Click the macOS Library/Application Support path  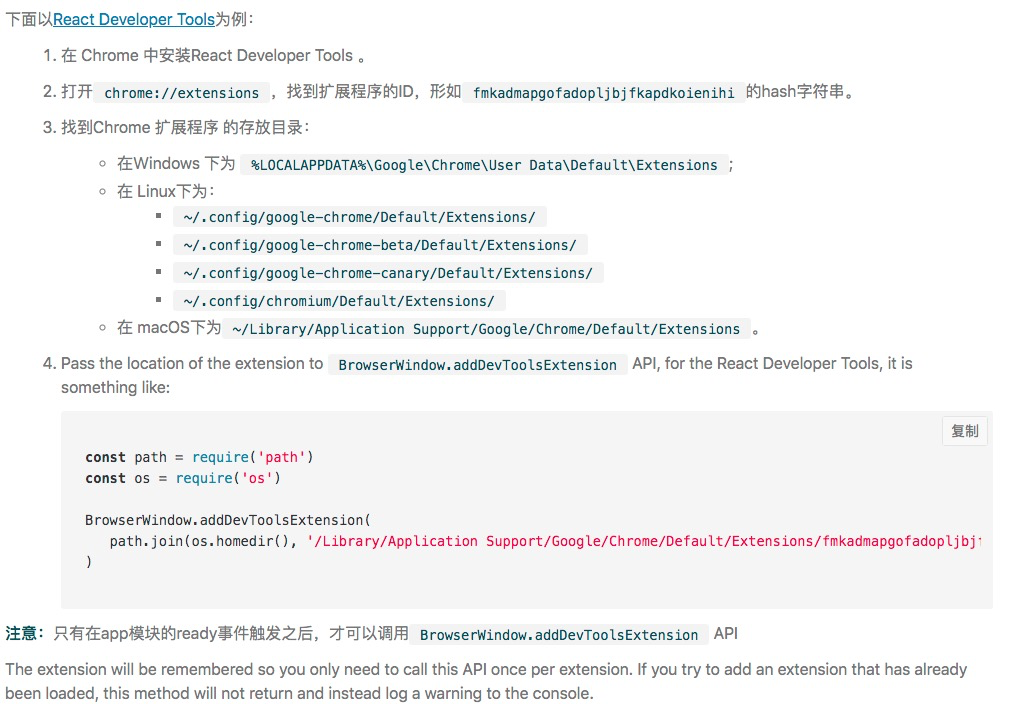click(486, 329)
